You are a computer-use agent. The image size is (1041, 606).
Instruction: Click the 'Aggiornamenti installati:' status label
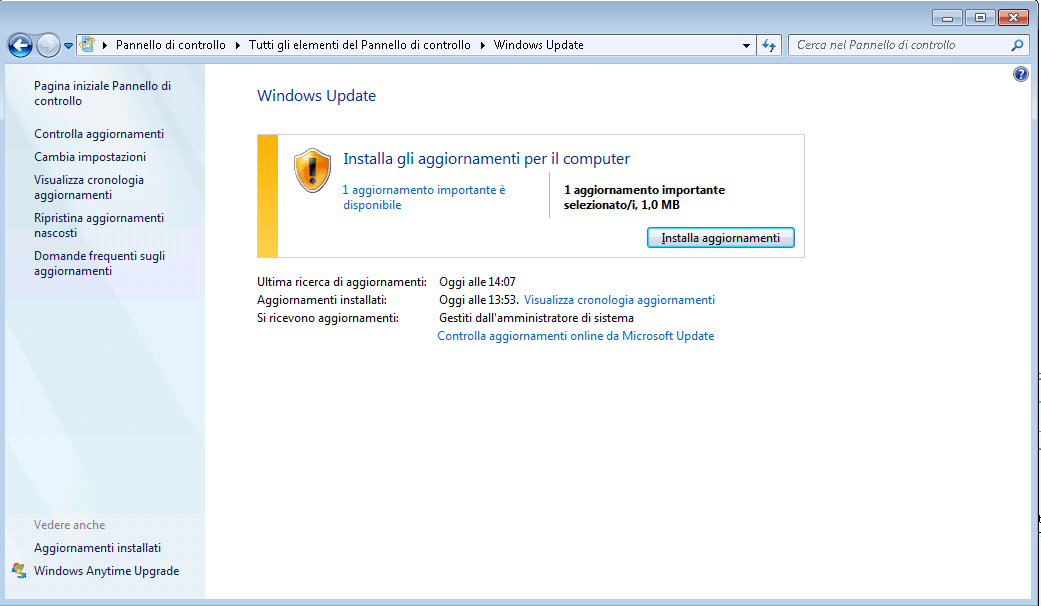point(322,300)
